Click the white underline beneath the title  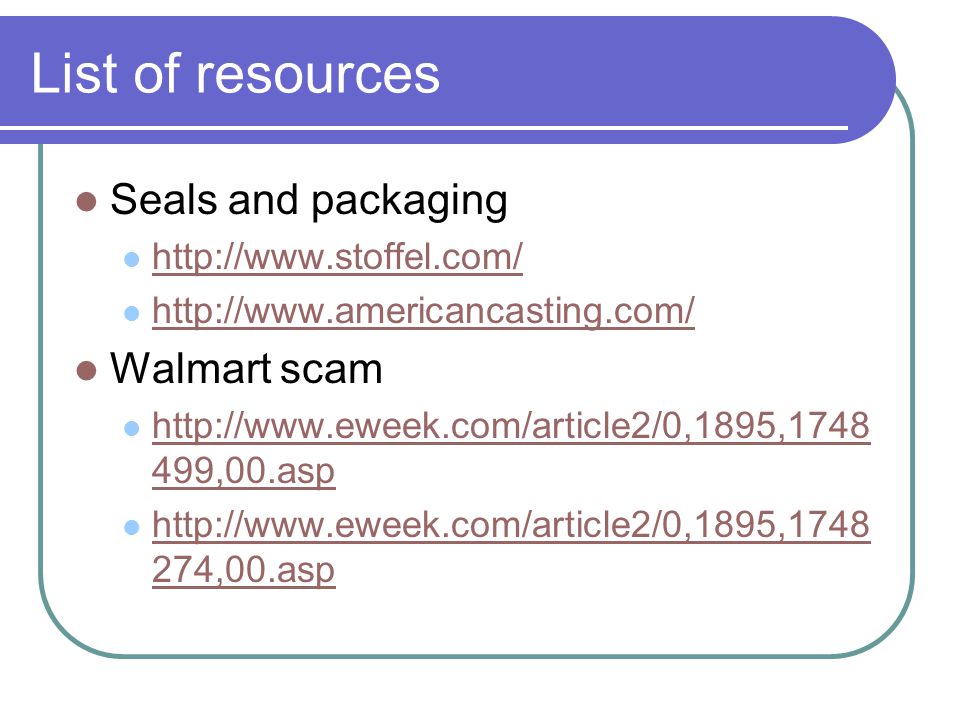pos(424,128)
